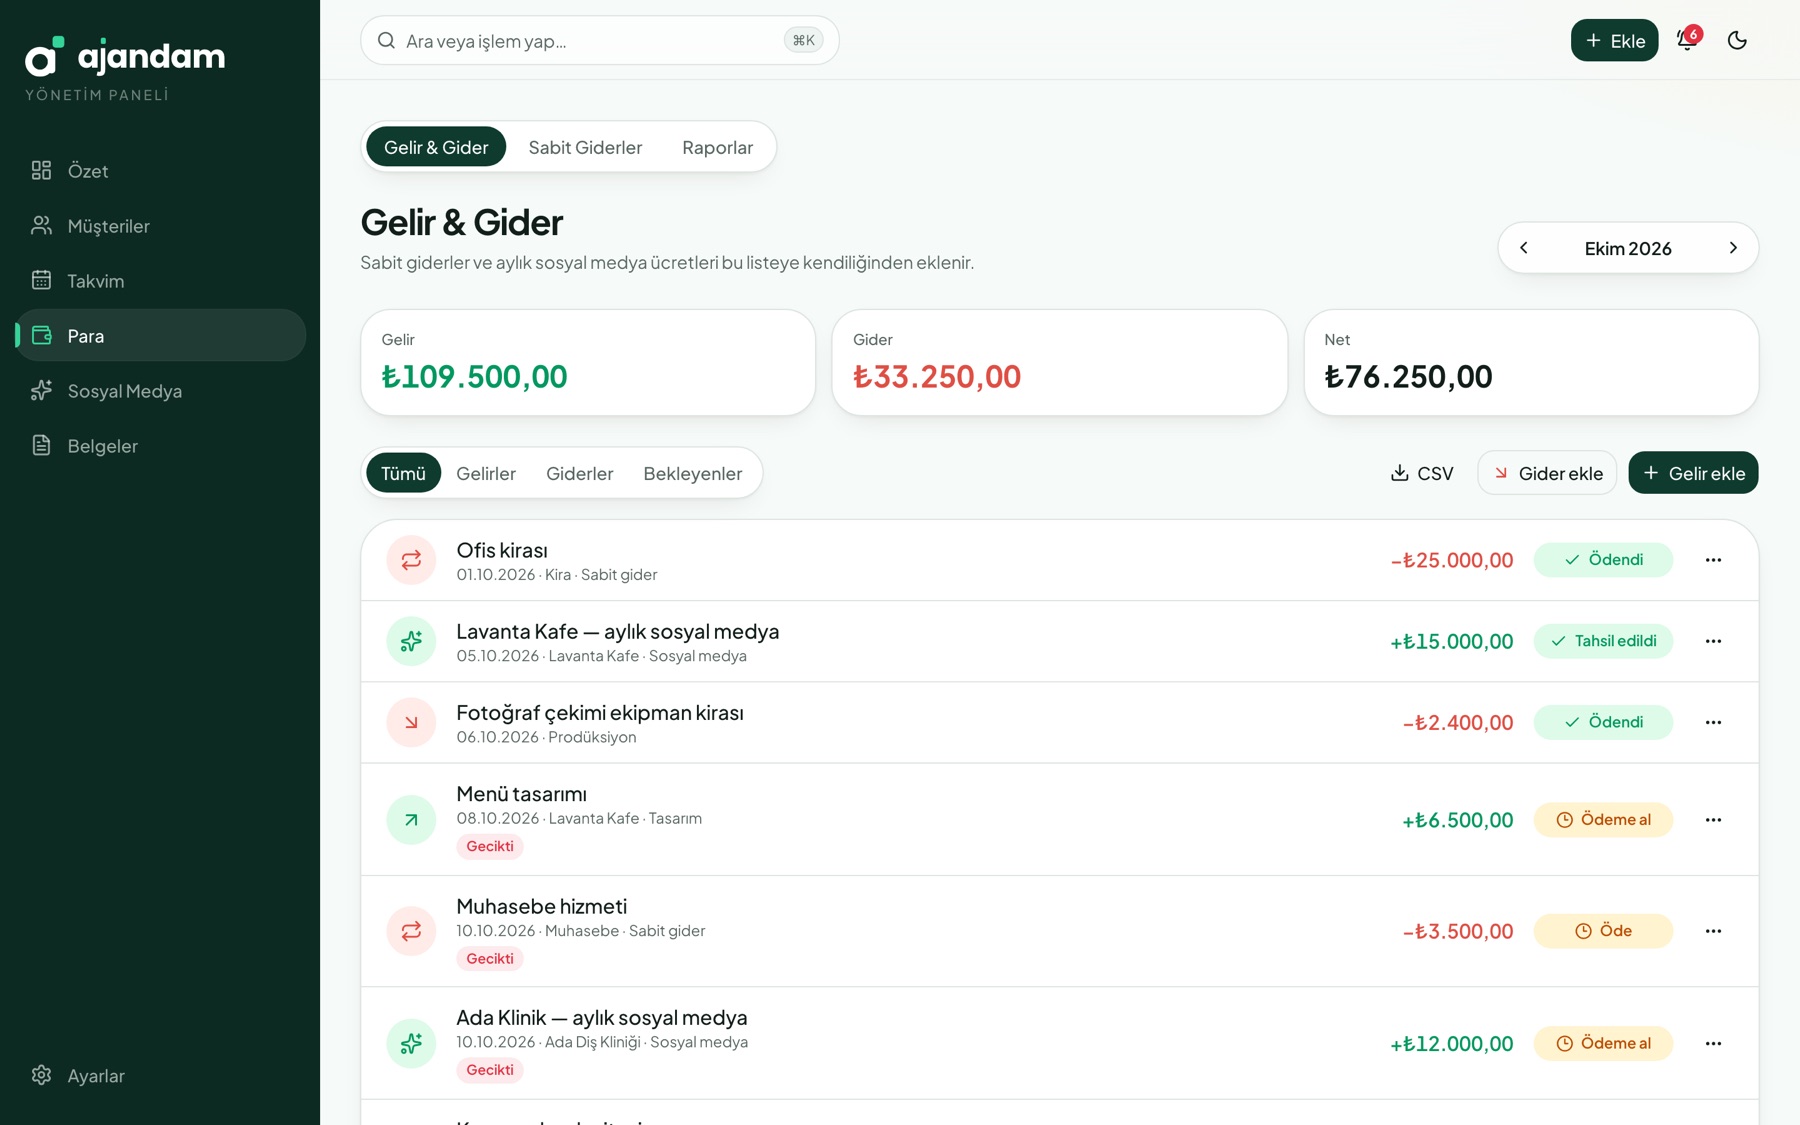Open the Takvim page
The height and width of the screenshot is (1125, 1800).
coord(160,281)
